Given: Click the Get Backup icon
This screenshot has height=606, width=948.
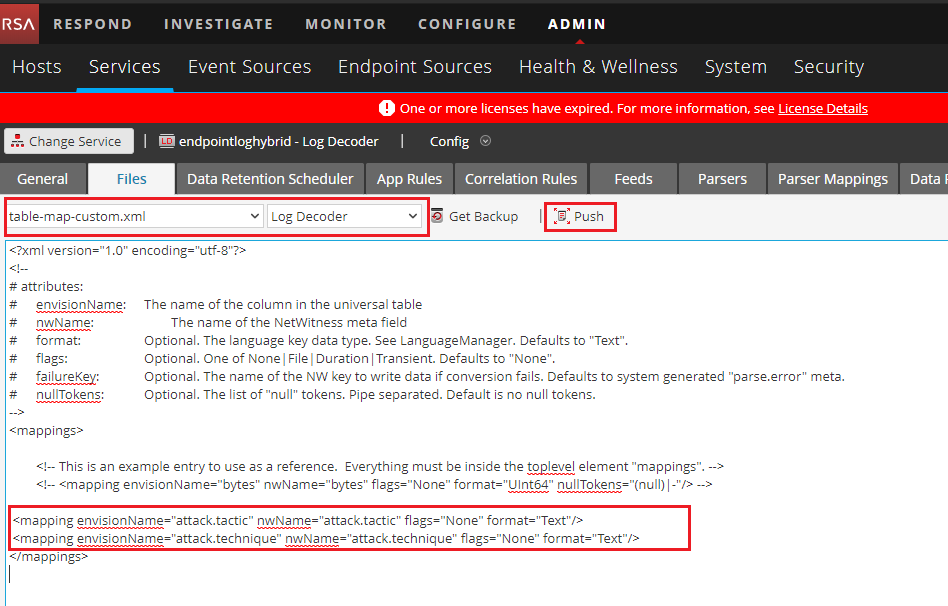Looking at the screenshot, I should [x=437, y=216].
